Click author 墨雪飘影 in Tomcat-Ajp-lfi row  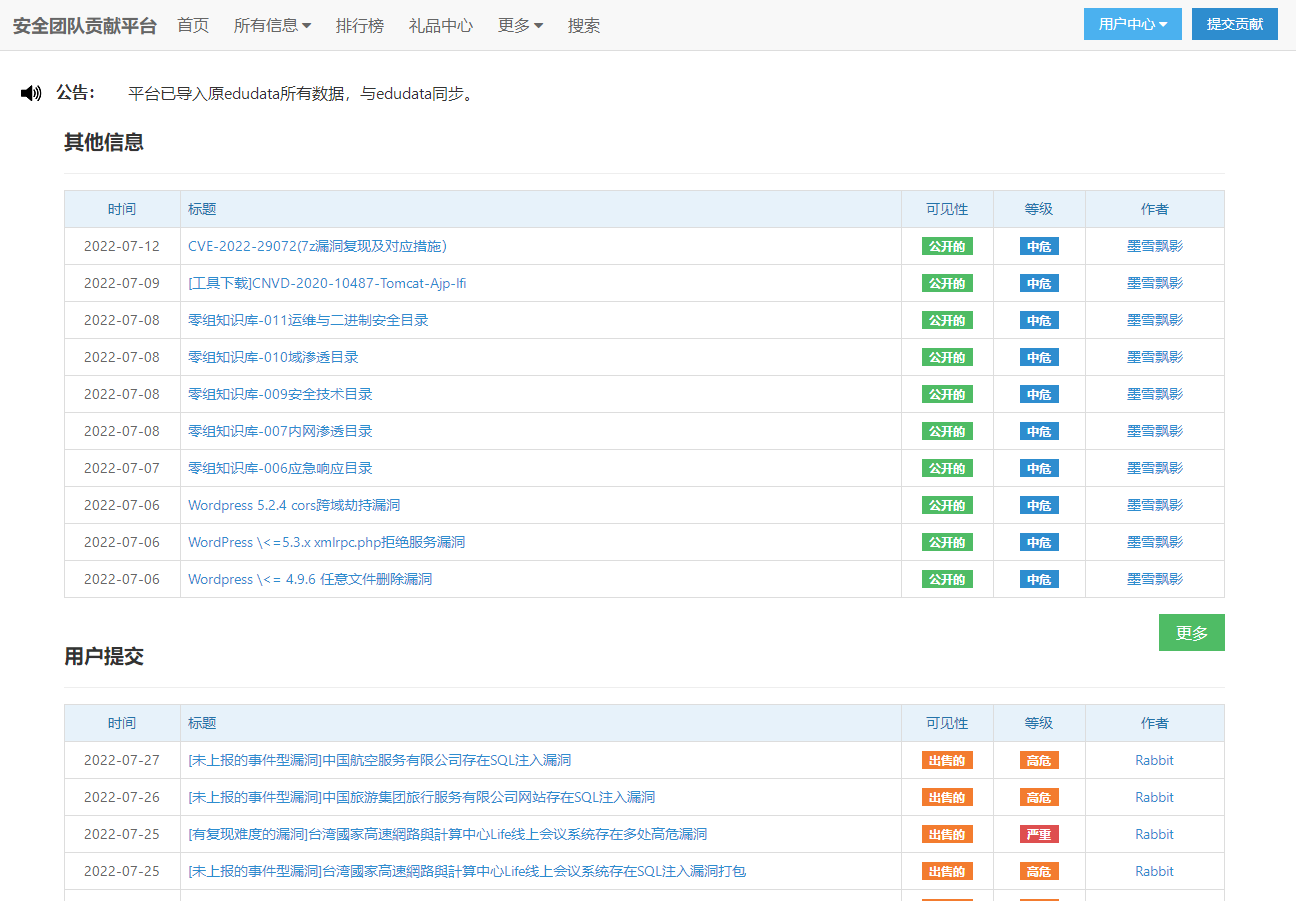coord(1155,283)
